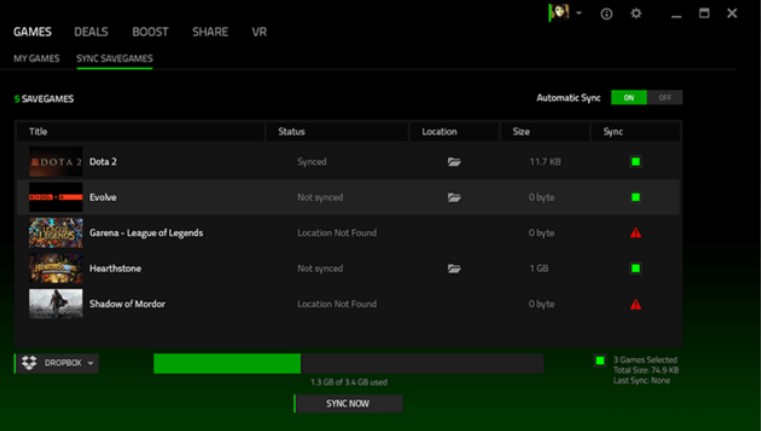Uncheck sync checkbox for Evolve

pyautogui.click(x=635, y=197)
